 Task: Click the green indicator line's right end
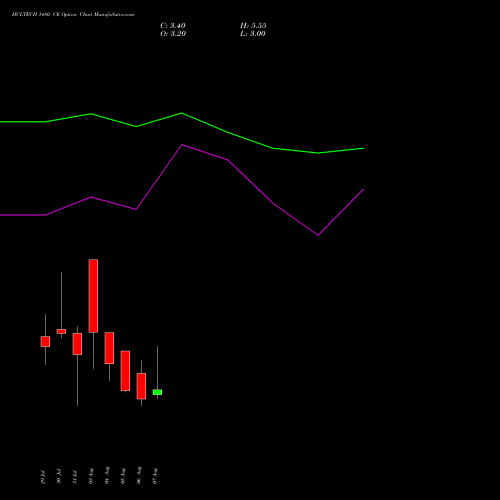363,148
